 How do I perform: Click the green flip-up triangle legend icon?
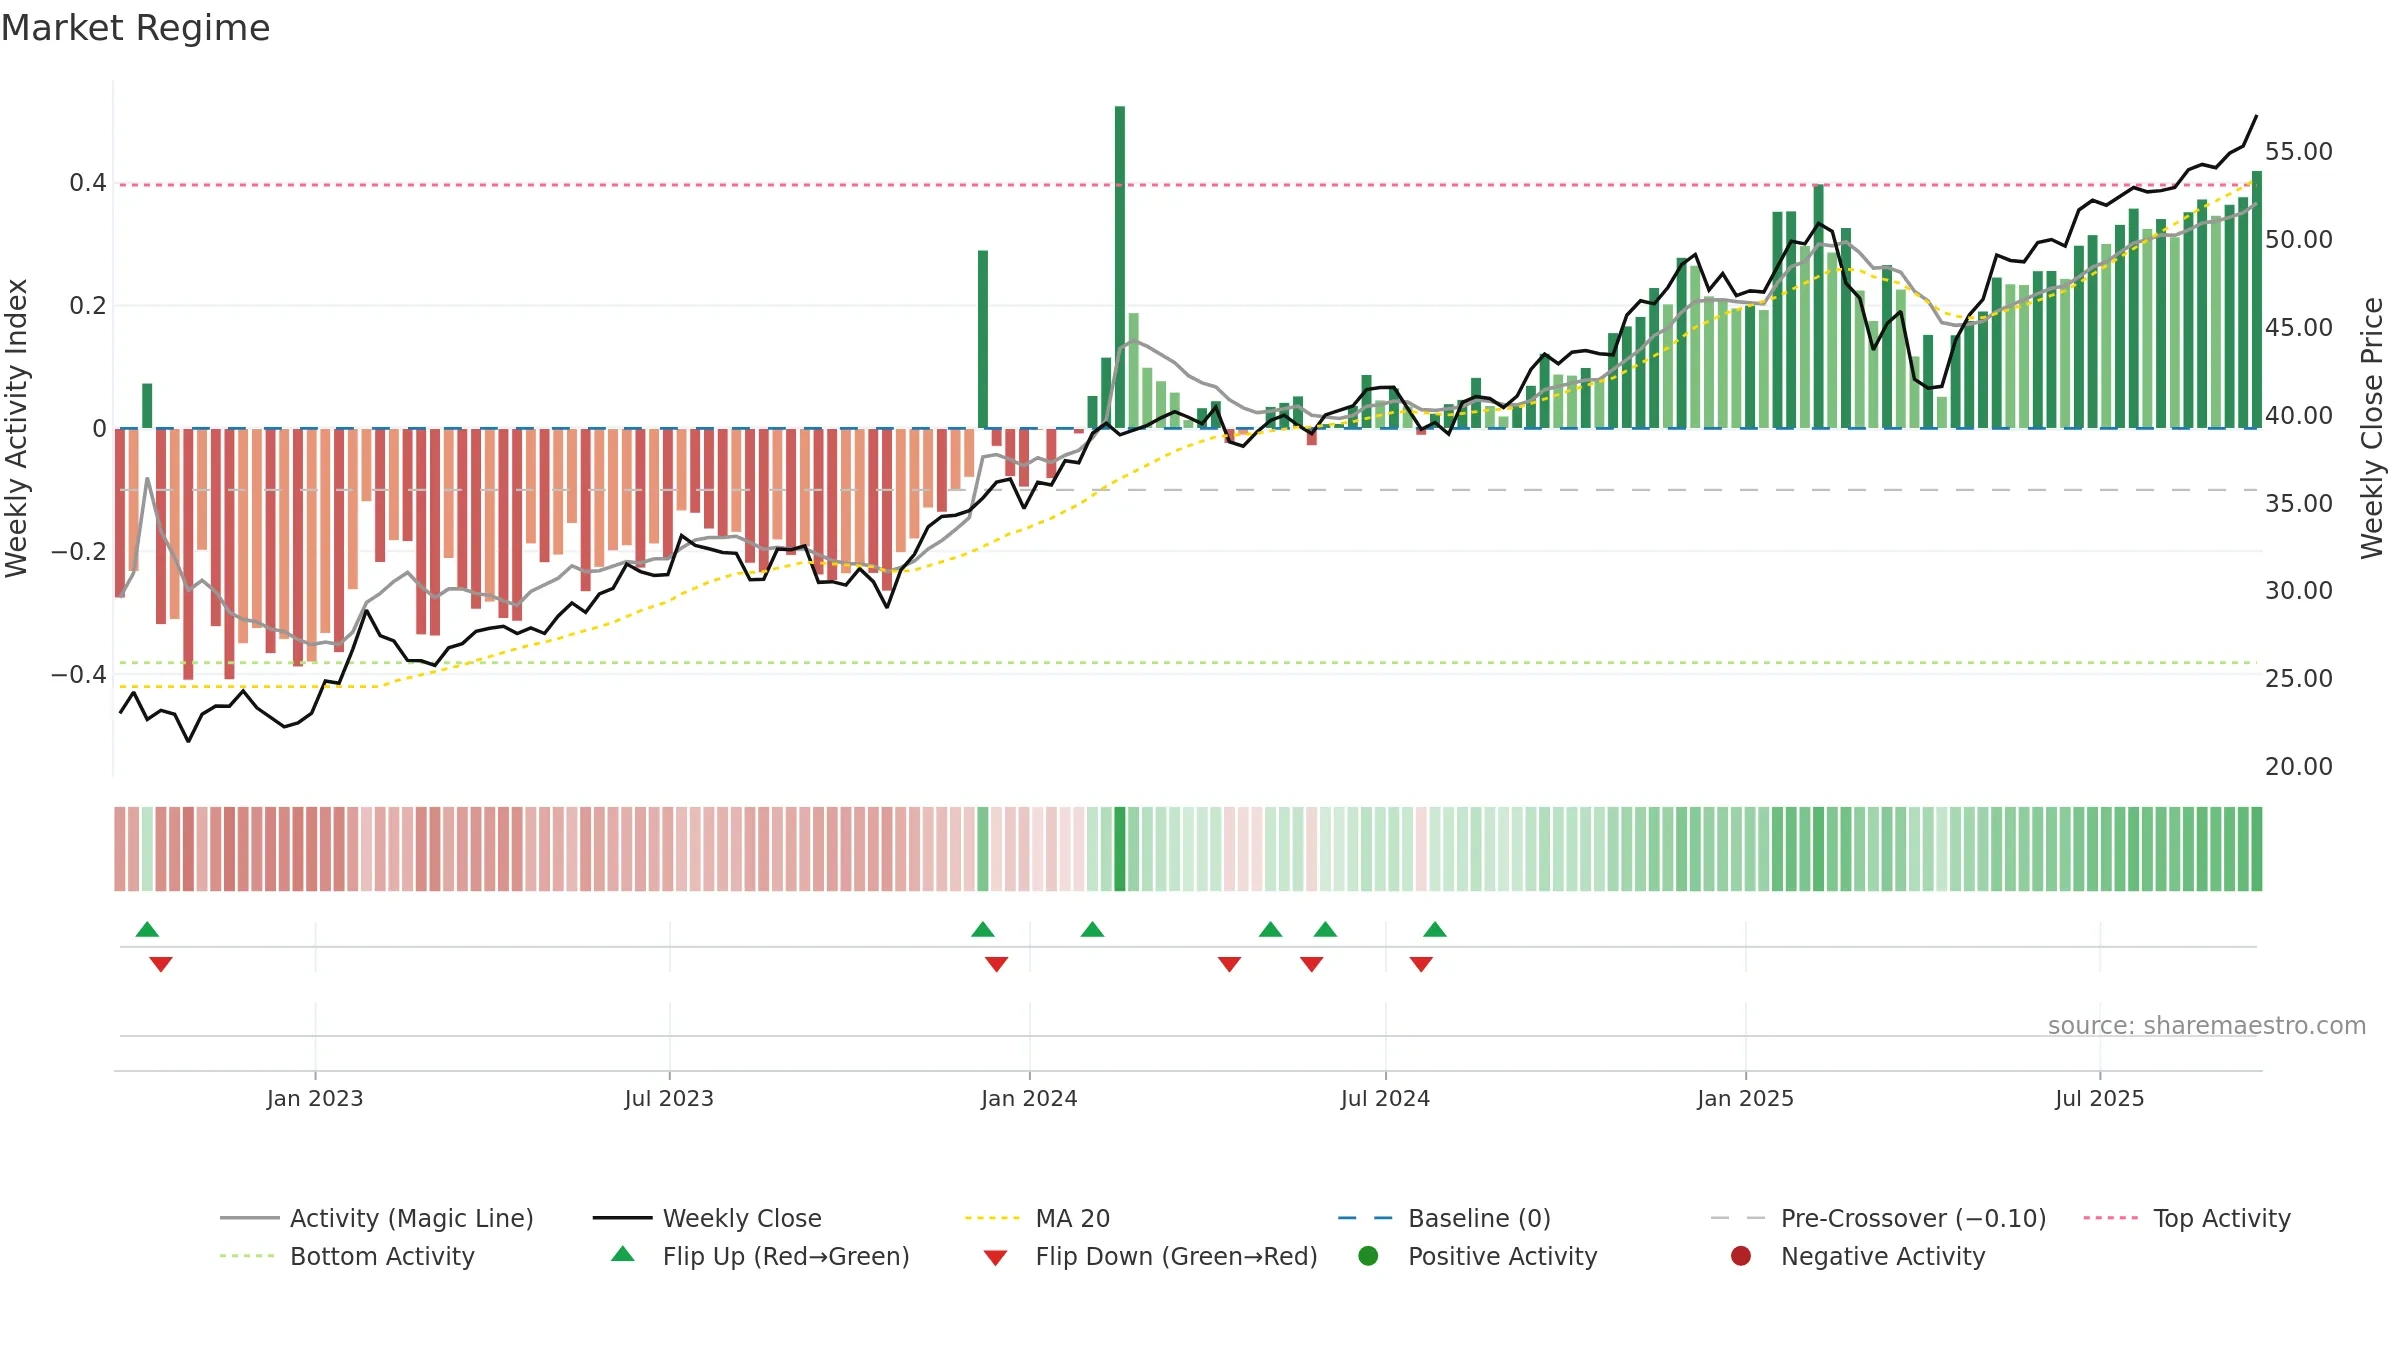623,1254
